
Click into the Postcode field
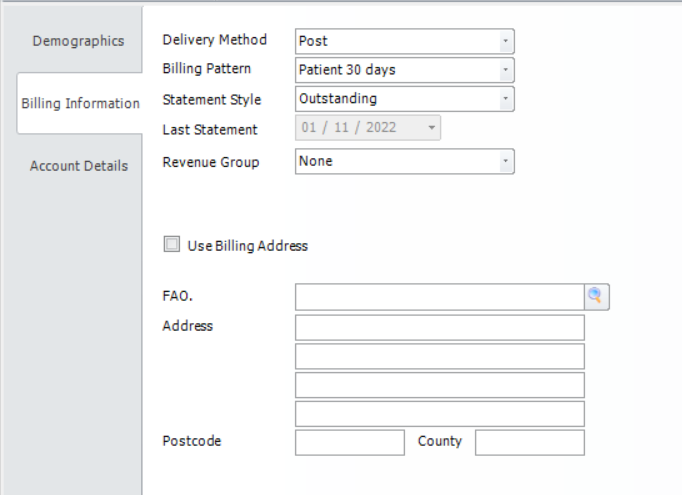point(349,442)
